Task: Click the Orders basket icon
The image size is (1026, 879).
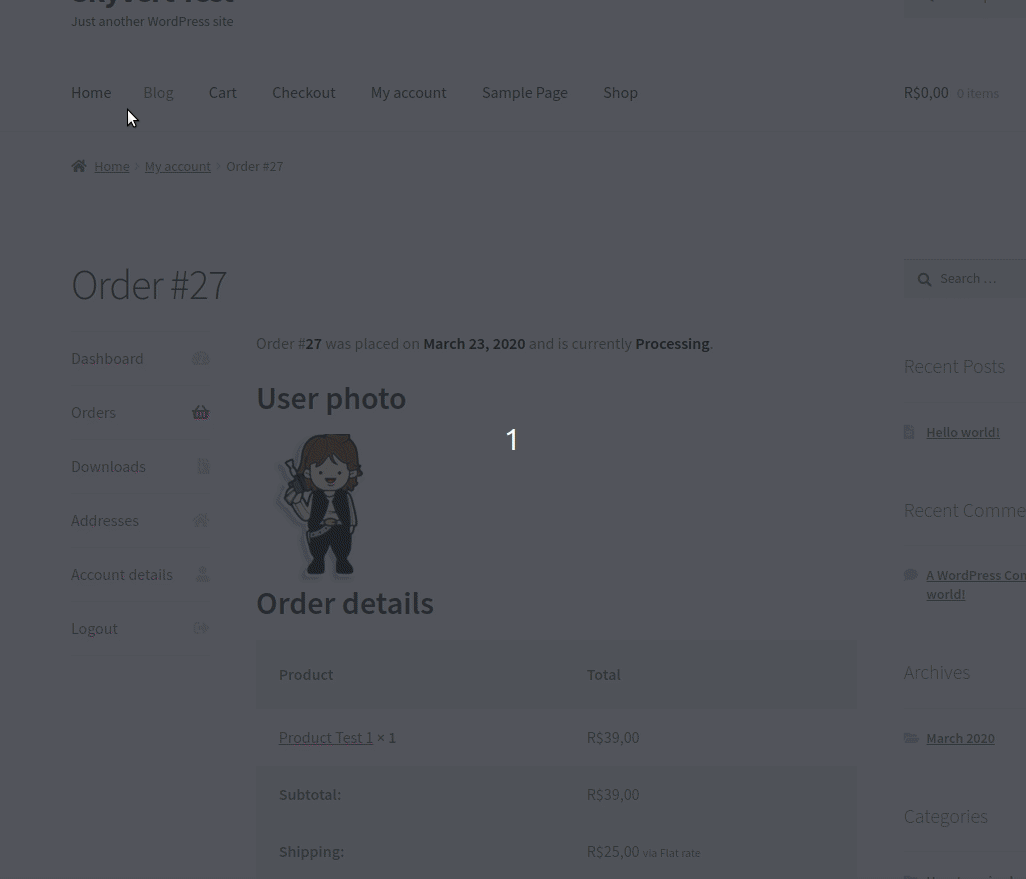Action: 200,412
